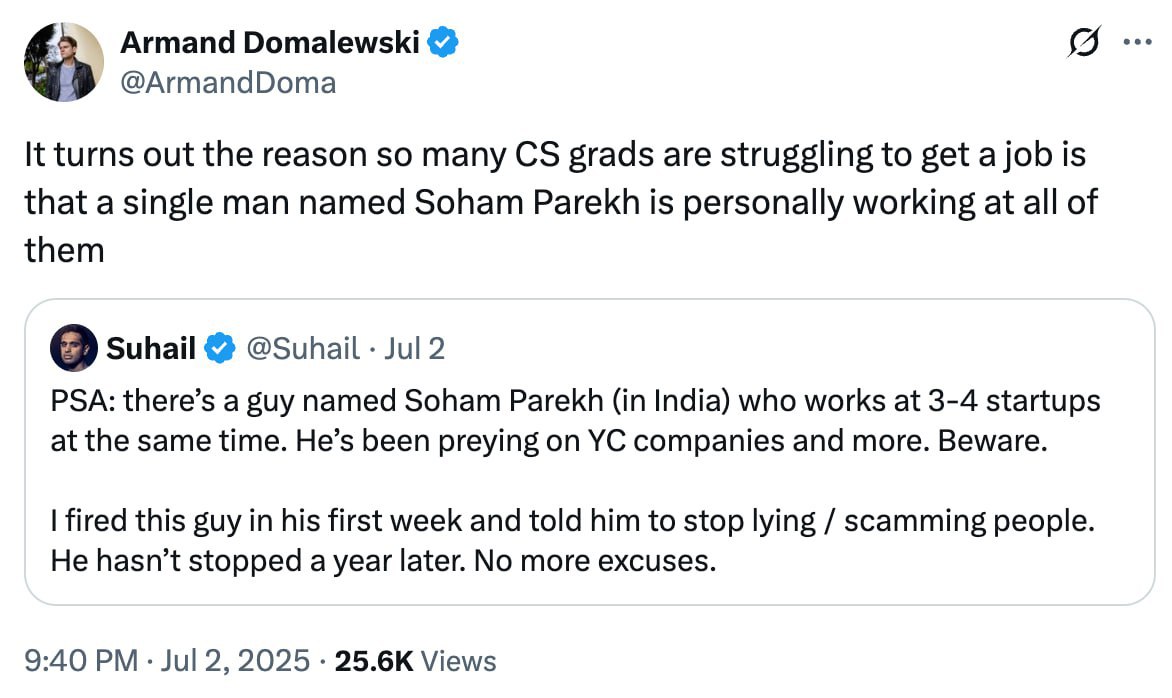Click "No more excuses." in quoted tweet

coord(595,561)
